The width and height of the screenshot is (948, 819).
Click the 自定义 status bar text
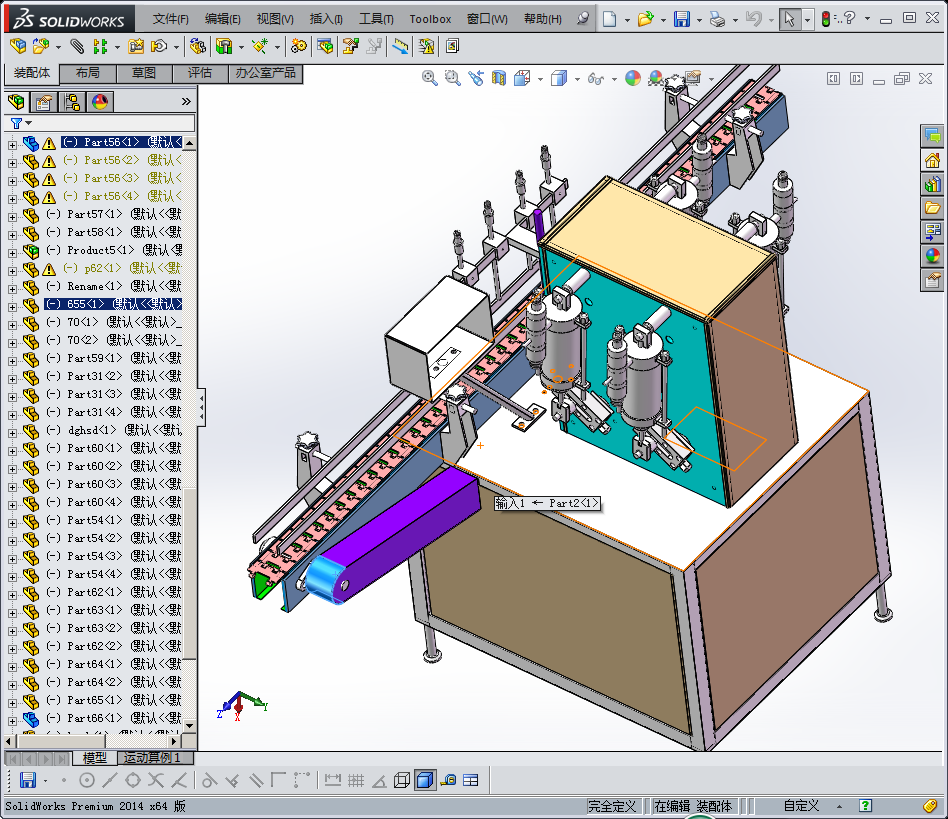coord(800,806)
